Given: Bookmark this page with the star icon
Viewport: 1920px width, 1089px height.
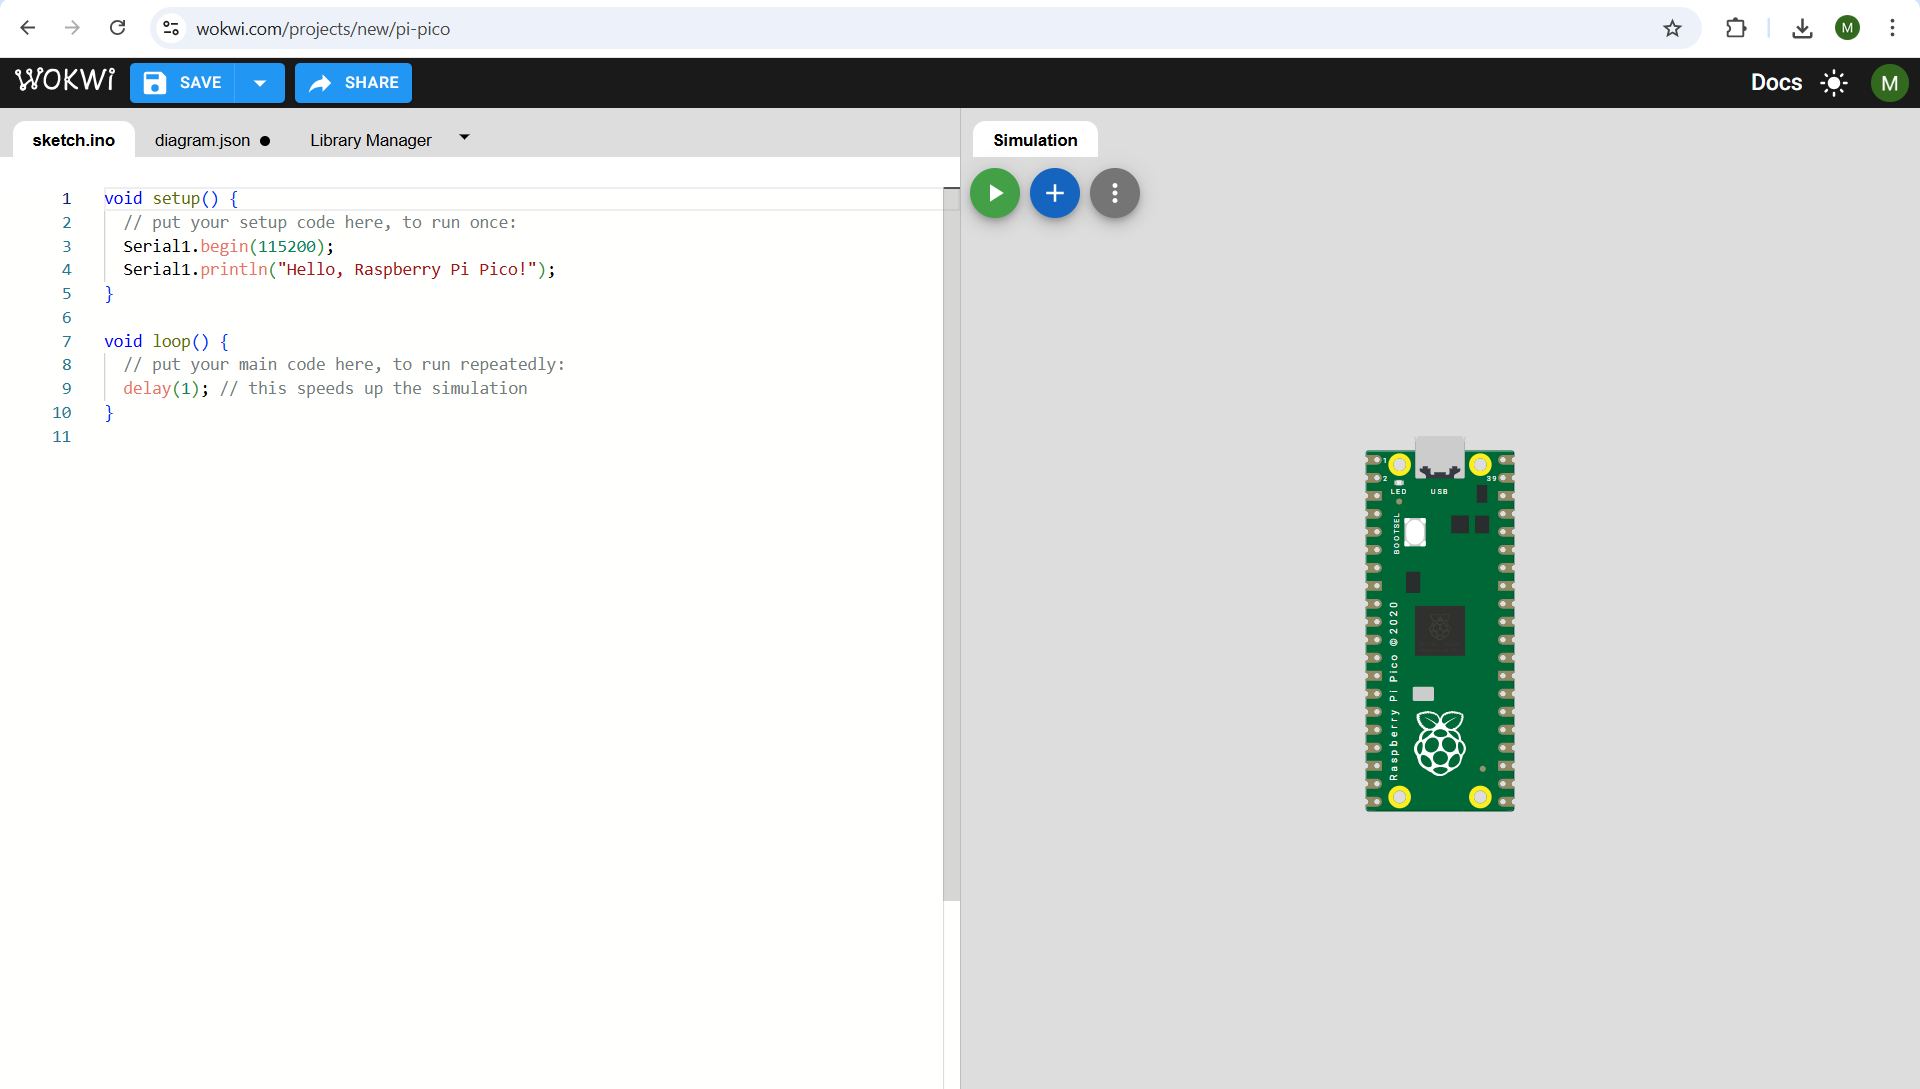Looking at the screenshot, I should click(1672, 28).
